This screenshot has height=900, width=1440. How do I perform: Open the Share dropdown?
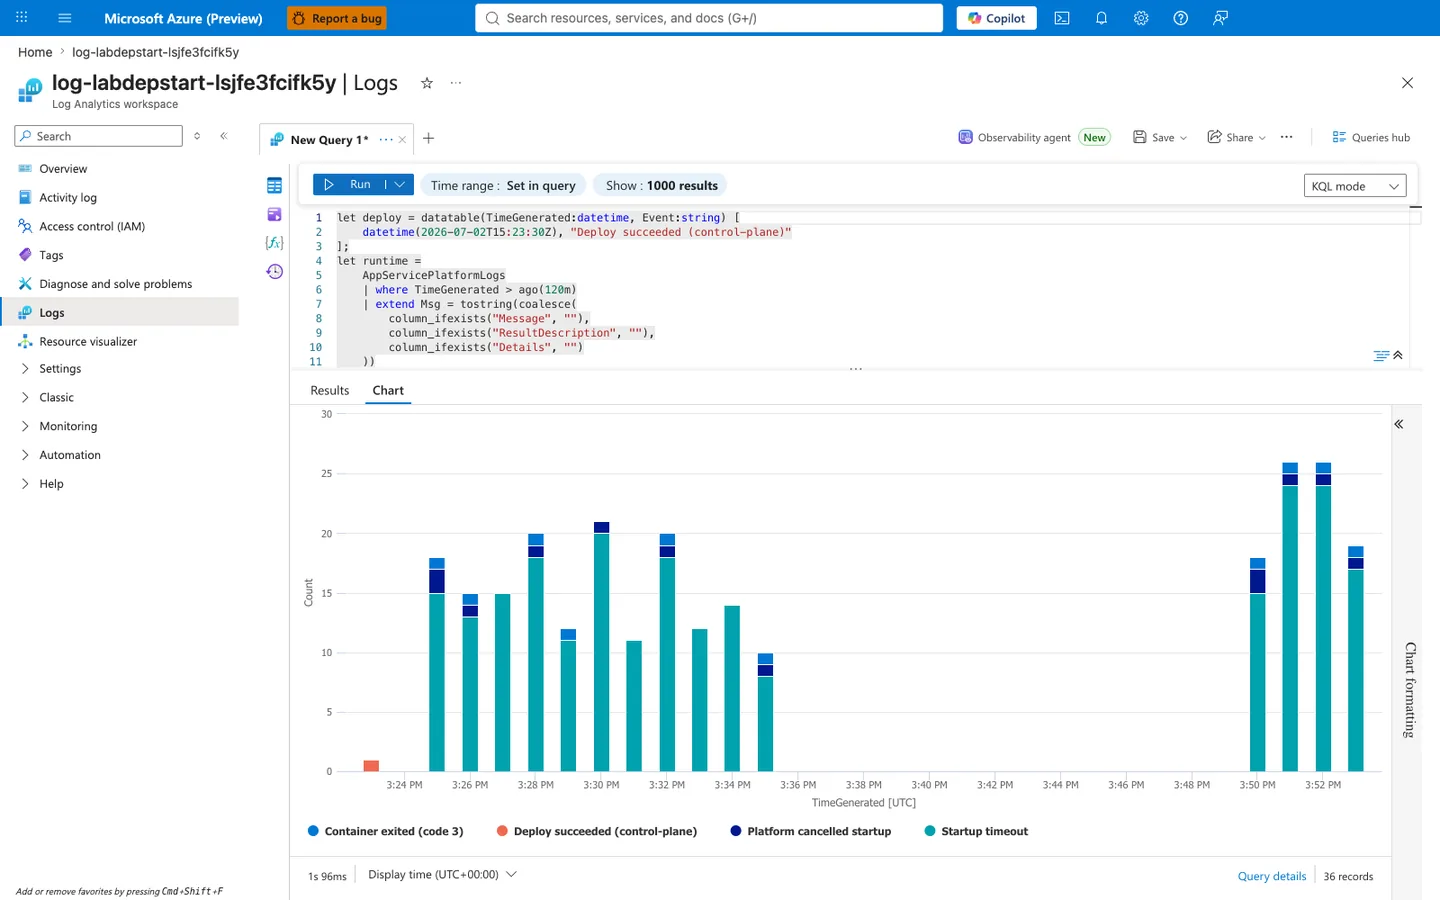click(1237, 138)
